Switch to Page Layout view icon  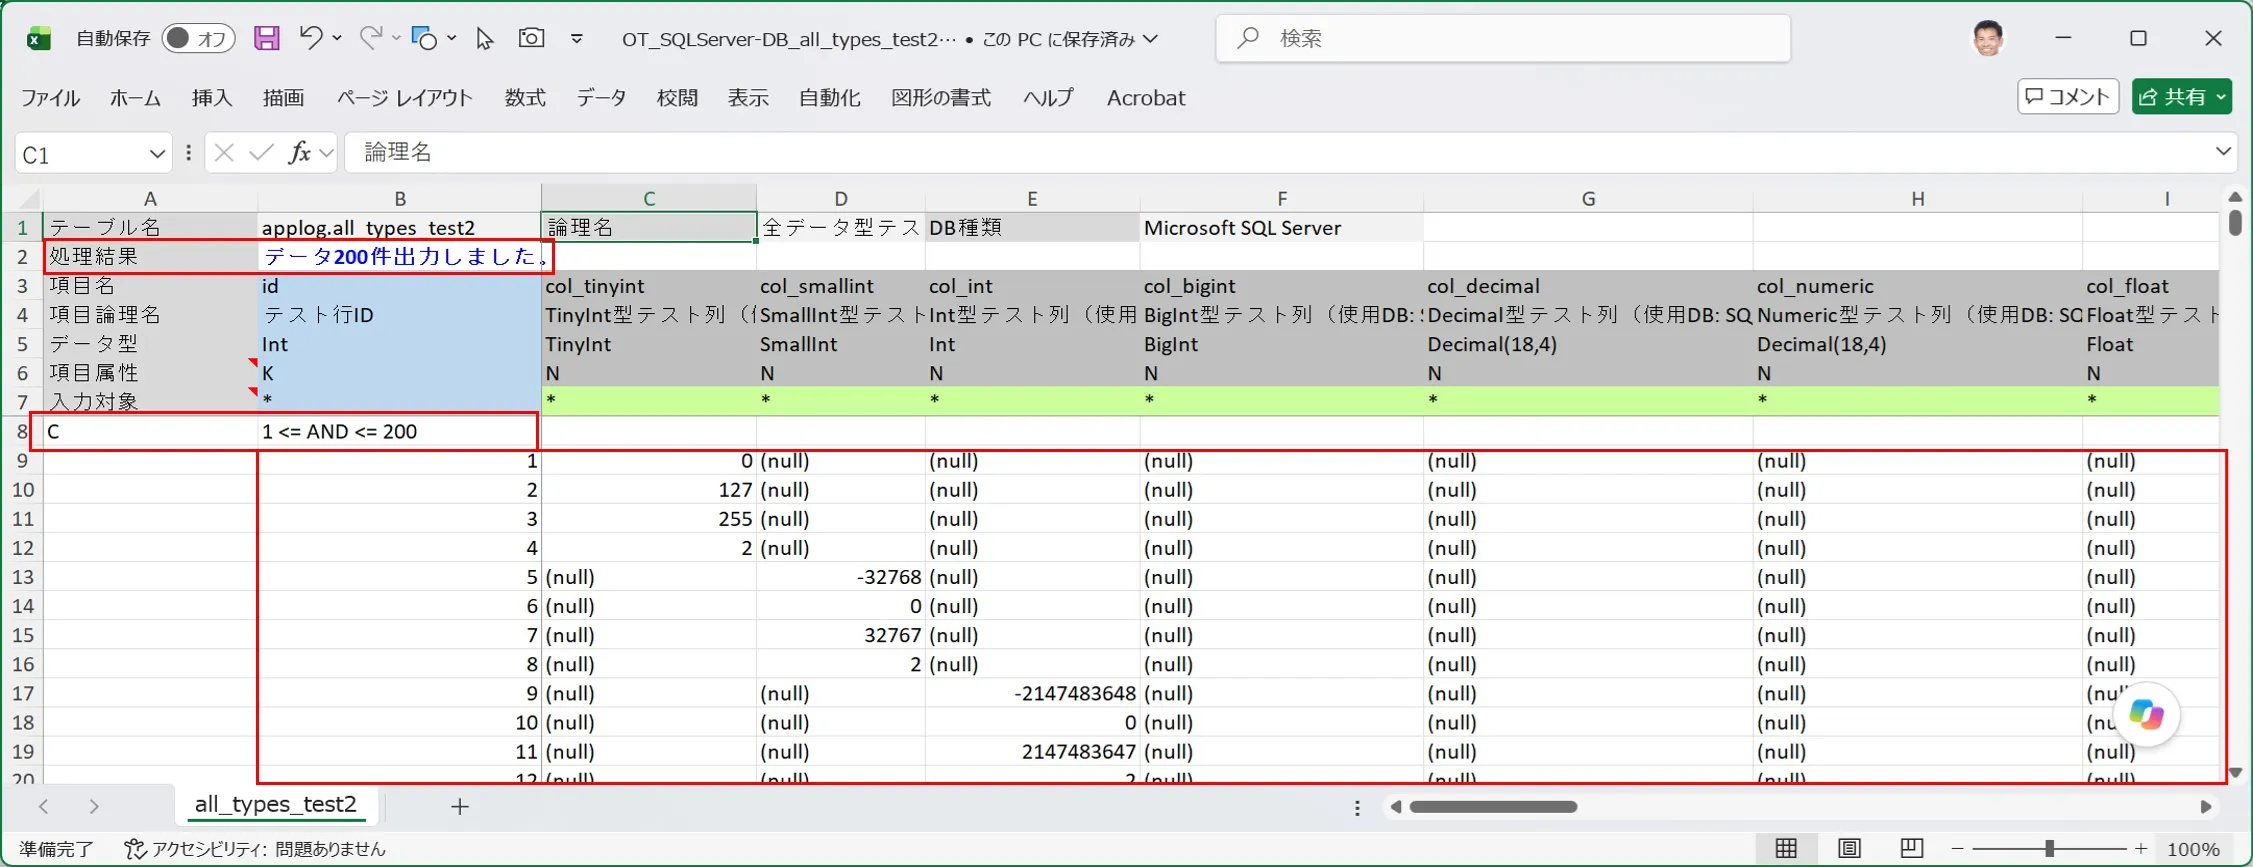pos(1849,849)
